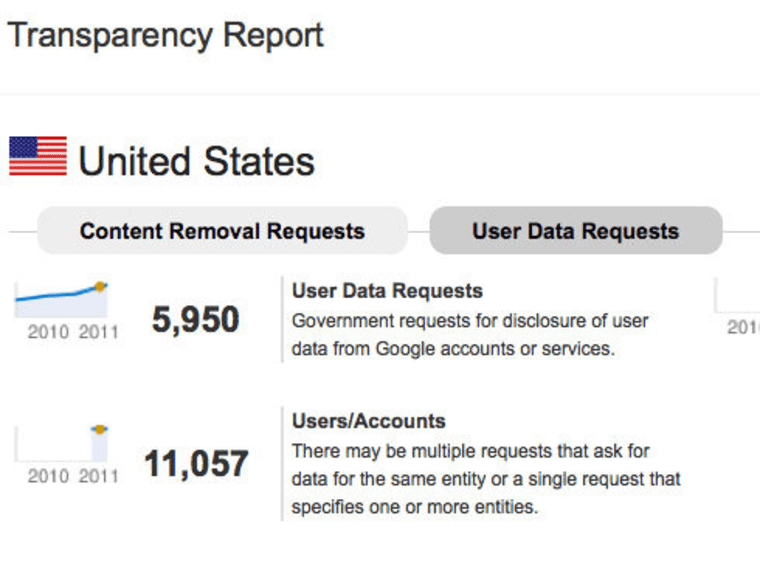Click the 2010 label under Users/Accounts chart

(x=48, y=476)
